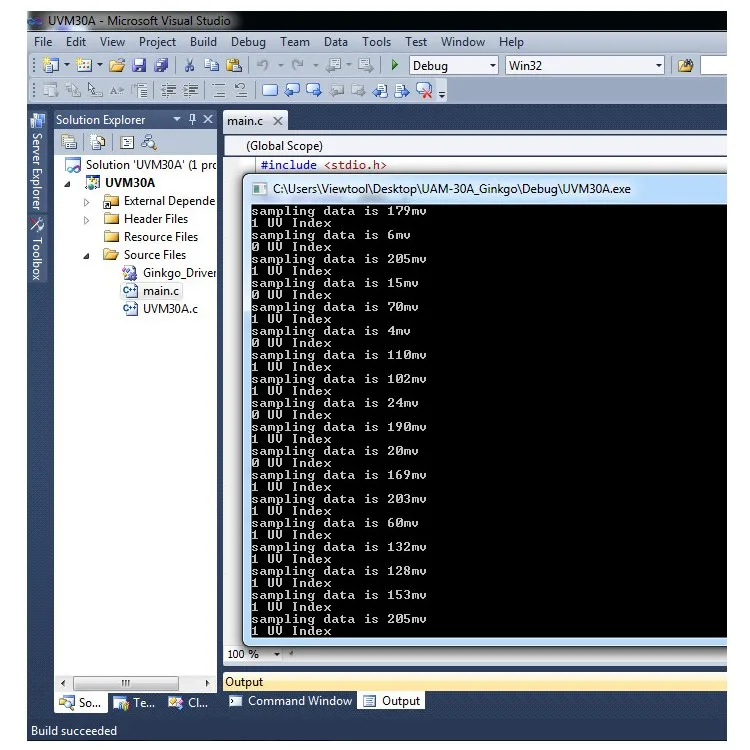Click the New Project toolbar icon
The height and width of the screenshot is (750, 750).
click(51, 65)
